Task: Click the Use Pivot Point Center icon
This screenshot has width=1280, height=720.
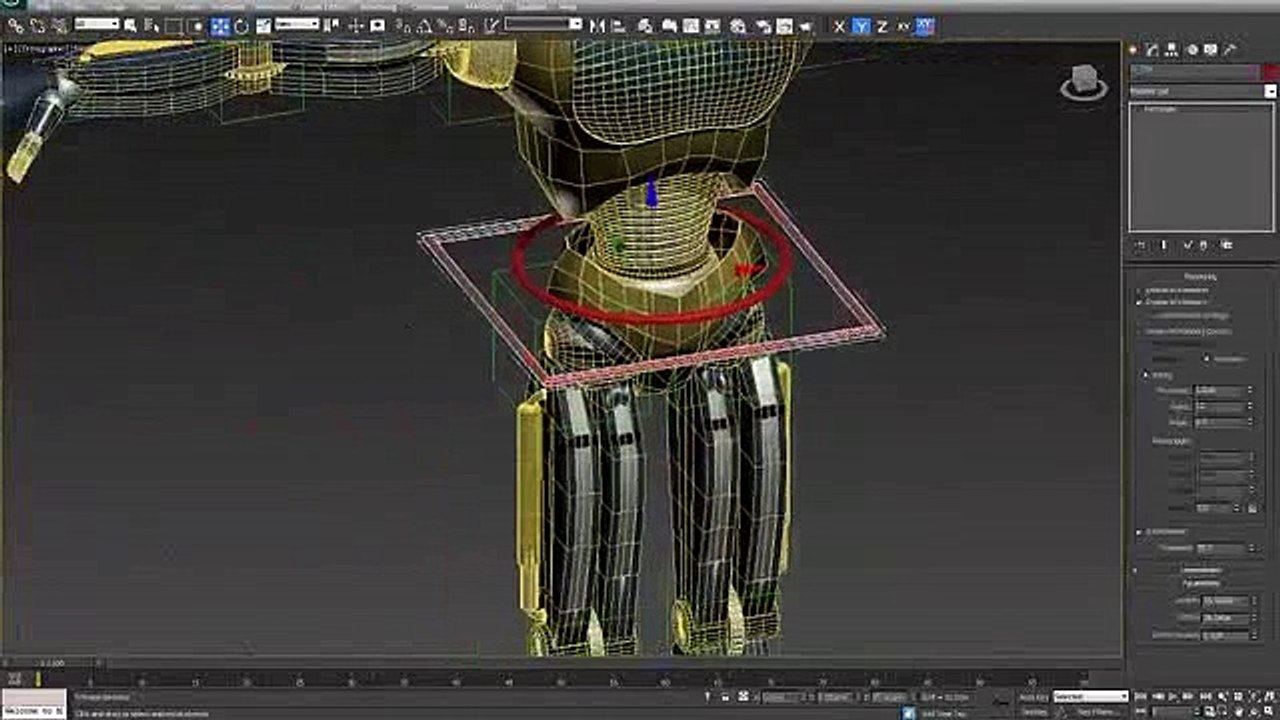Action: pyautogui.click(x=333, y=26)
